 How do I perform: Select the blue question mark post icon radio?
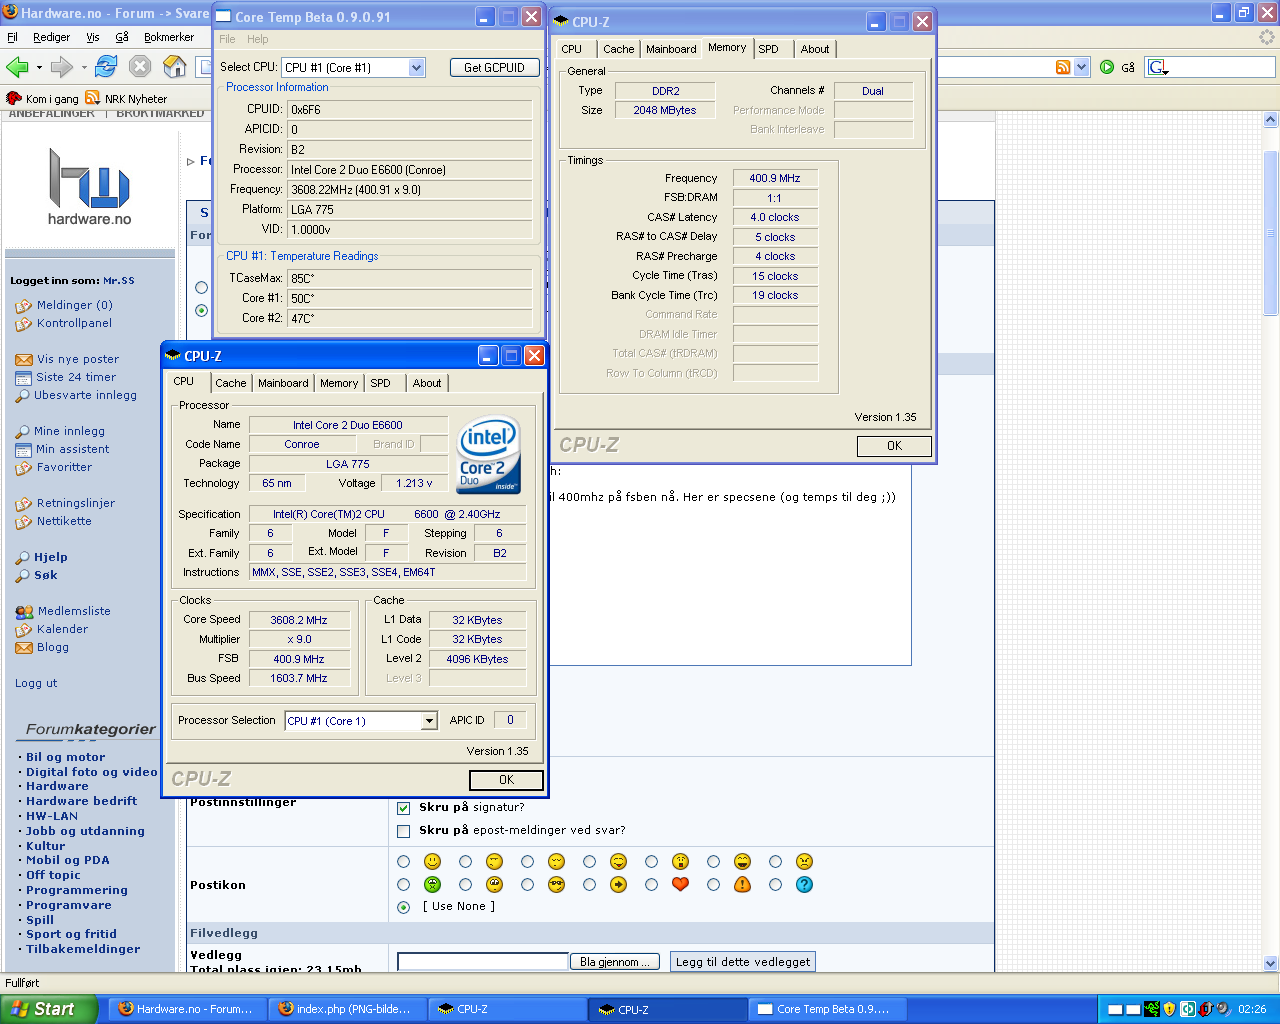(x=775, y=884)
